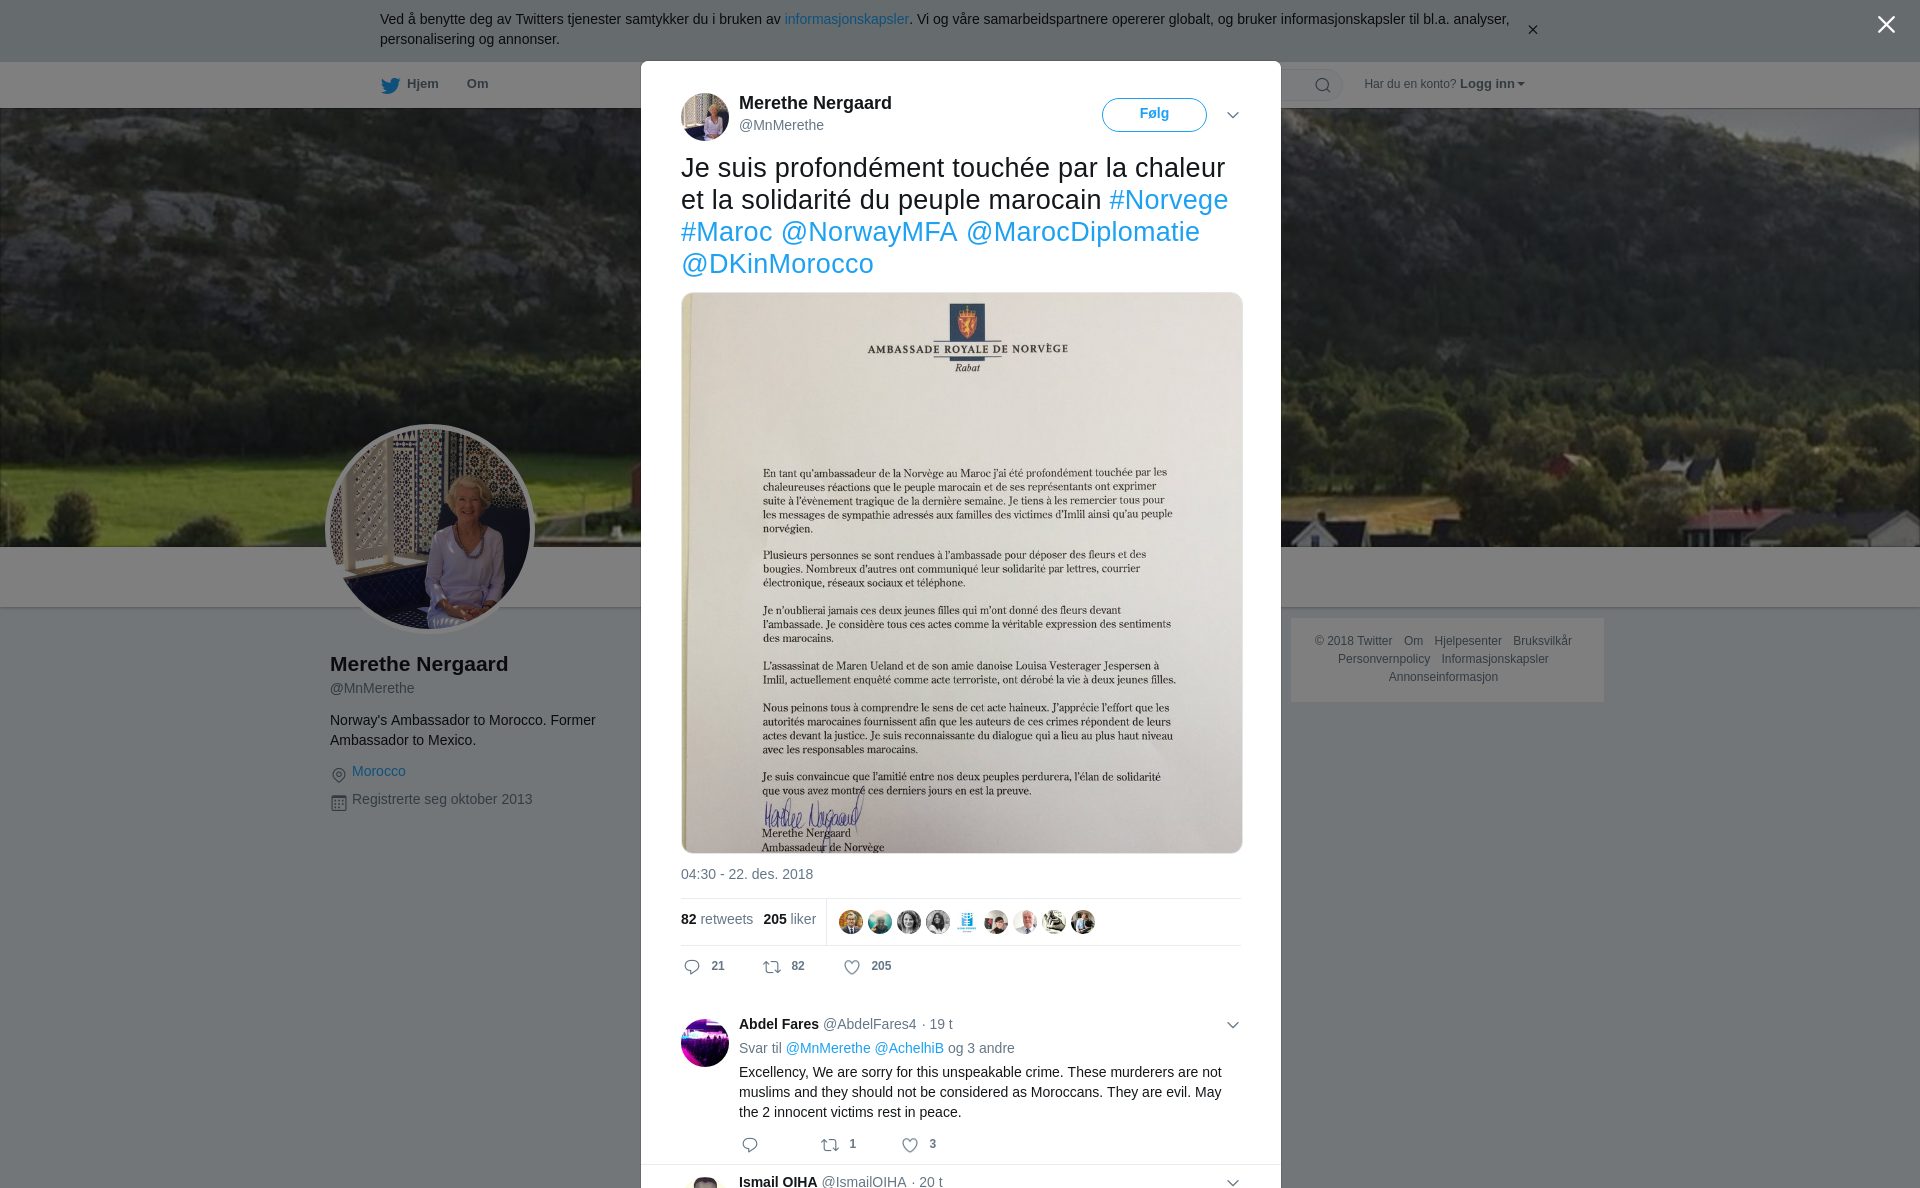
Task: Click the informasjonskapsler link in banner
Action: tap(846, 19)
